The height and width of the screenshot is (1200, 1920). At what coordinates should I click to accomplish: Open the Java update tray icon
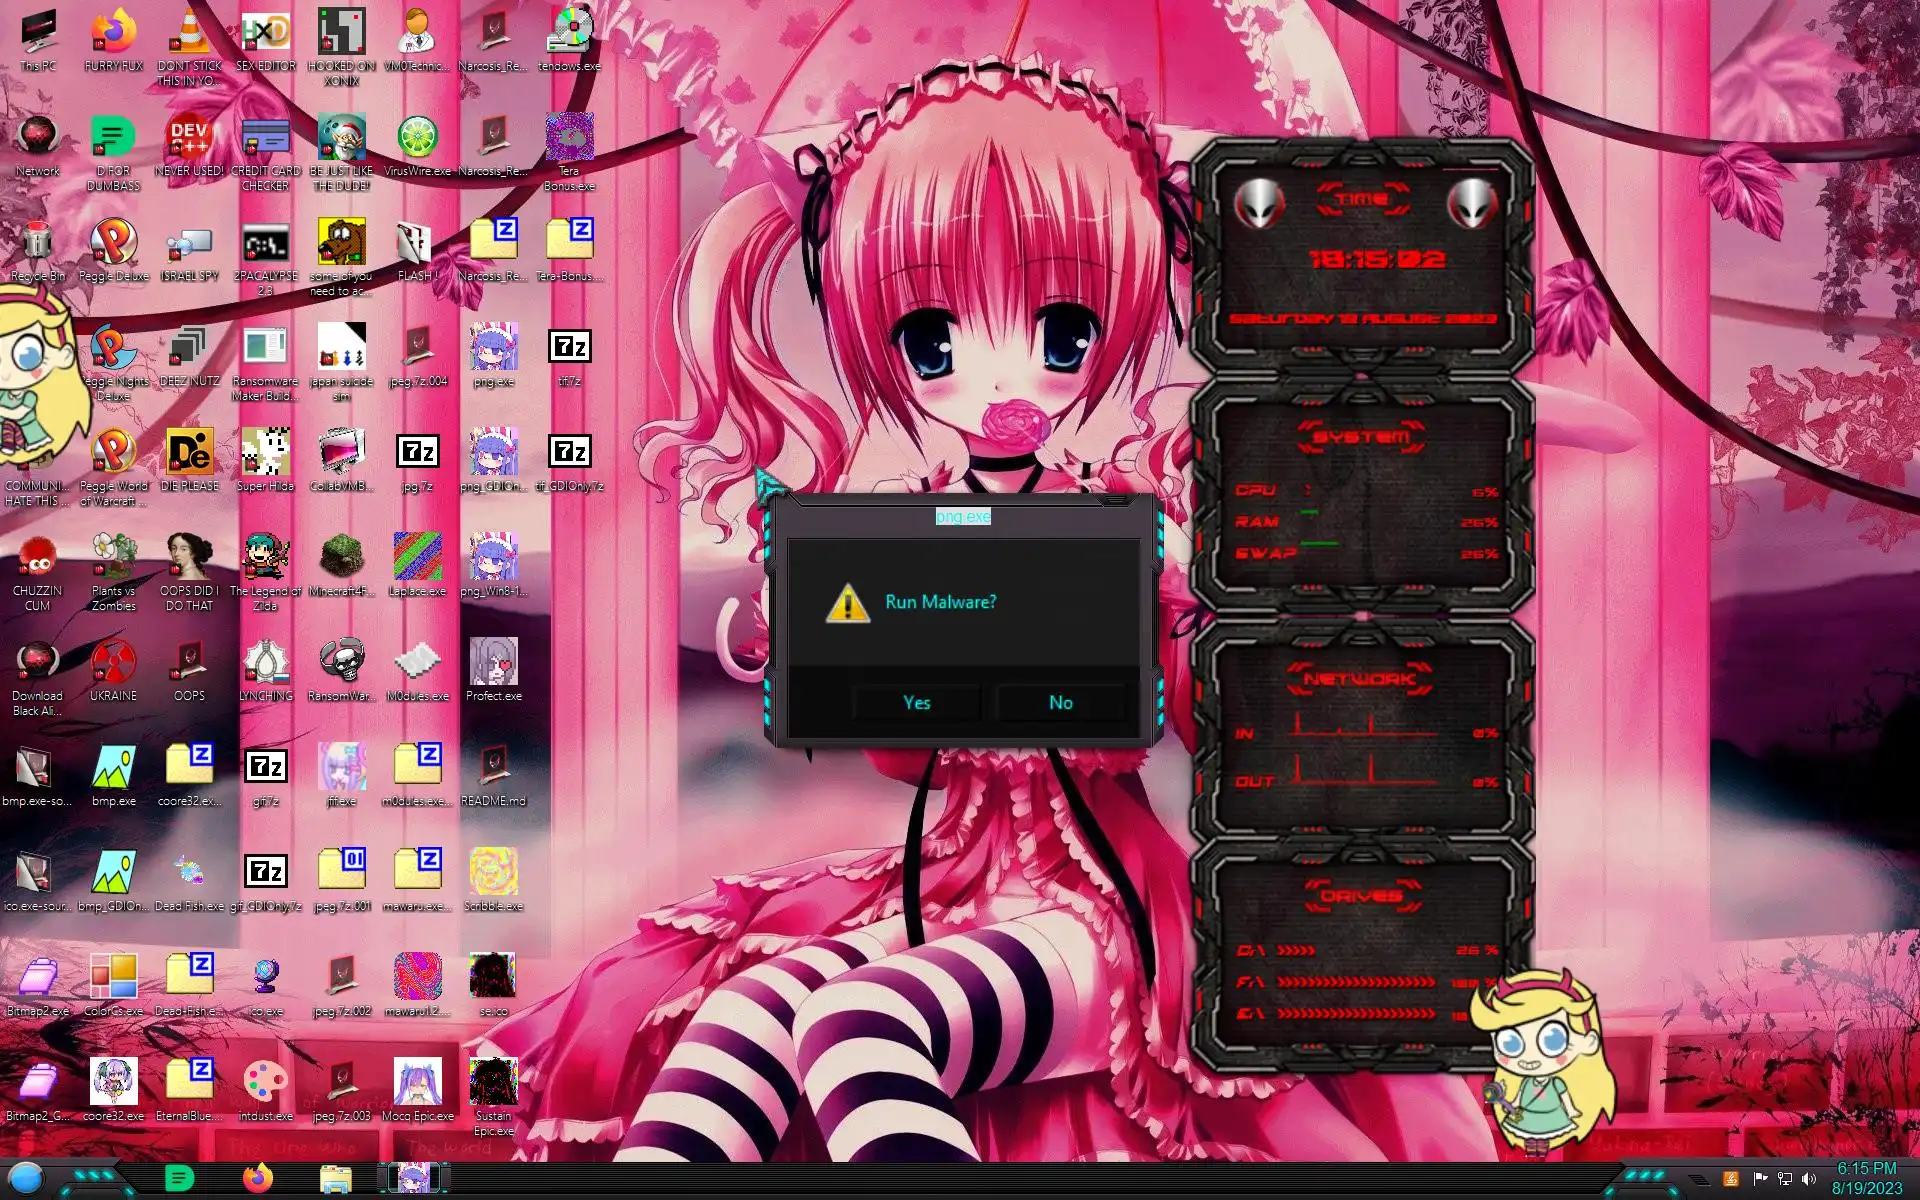1731,1179
